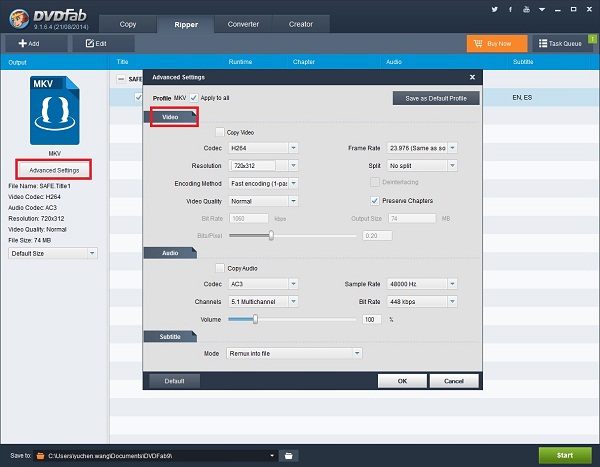The image size is (600, 467).
Task: Open the Sample Rate 48000 Hz dropdown
Action: point(422,284)
